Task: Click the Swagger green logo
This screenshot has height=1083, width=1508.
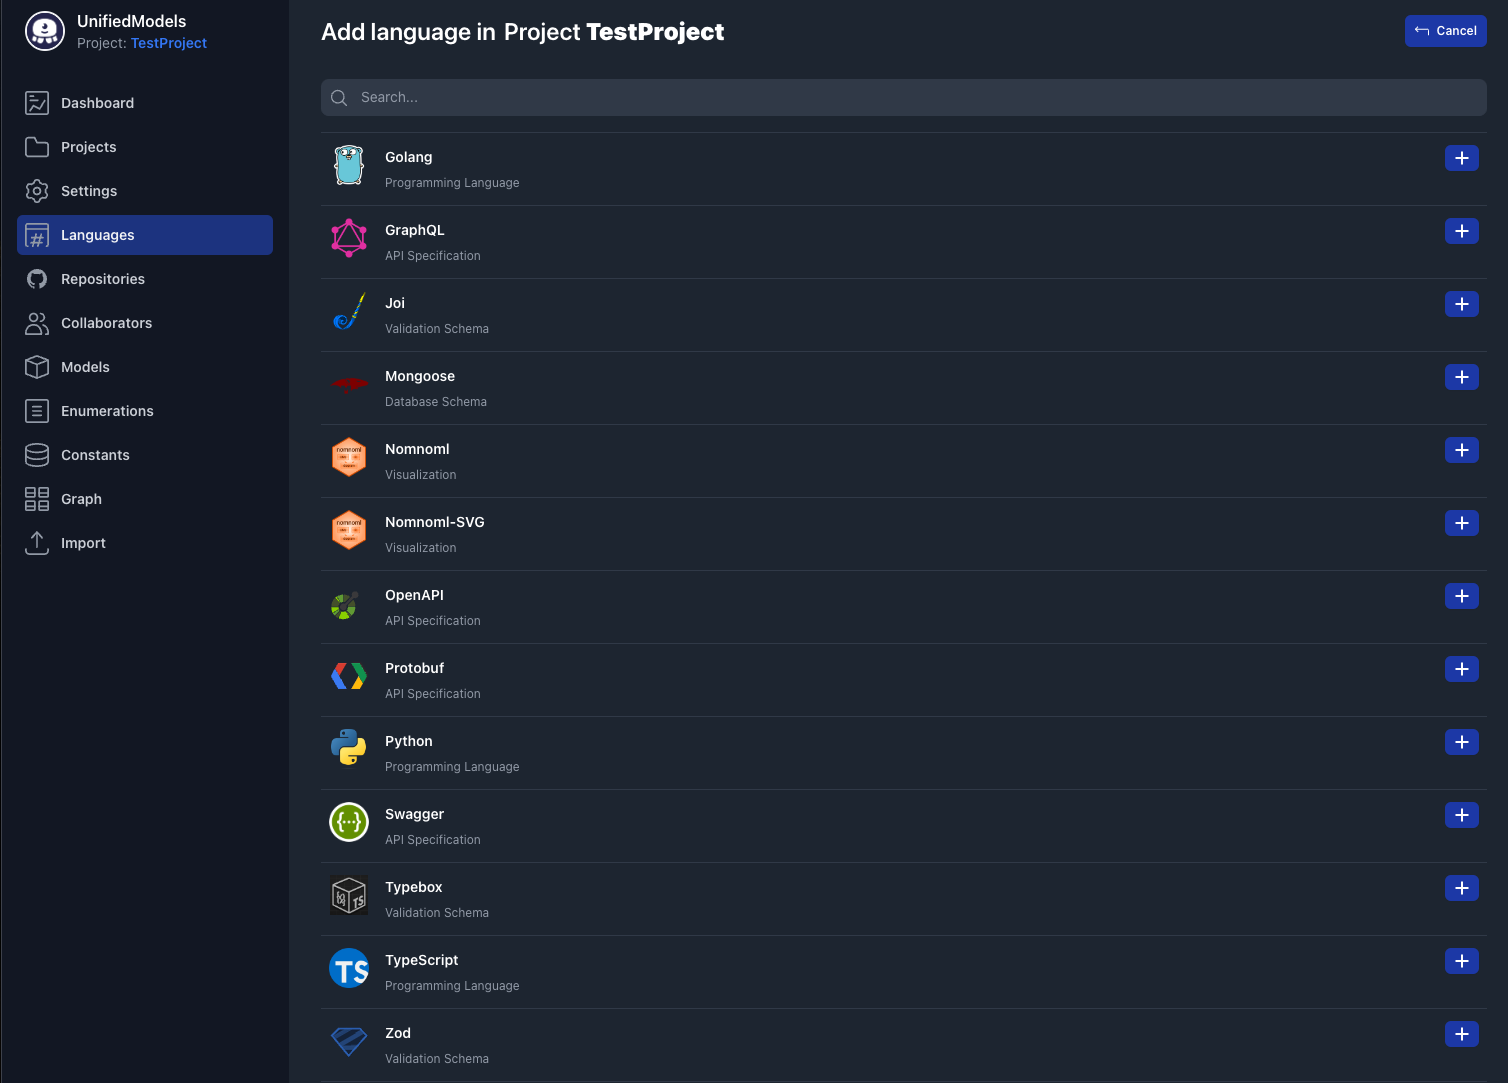Action: pos(348,822)
